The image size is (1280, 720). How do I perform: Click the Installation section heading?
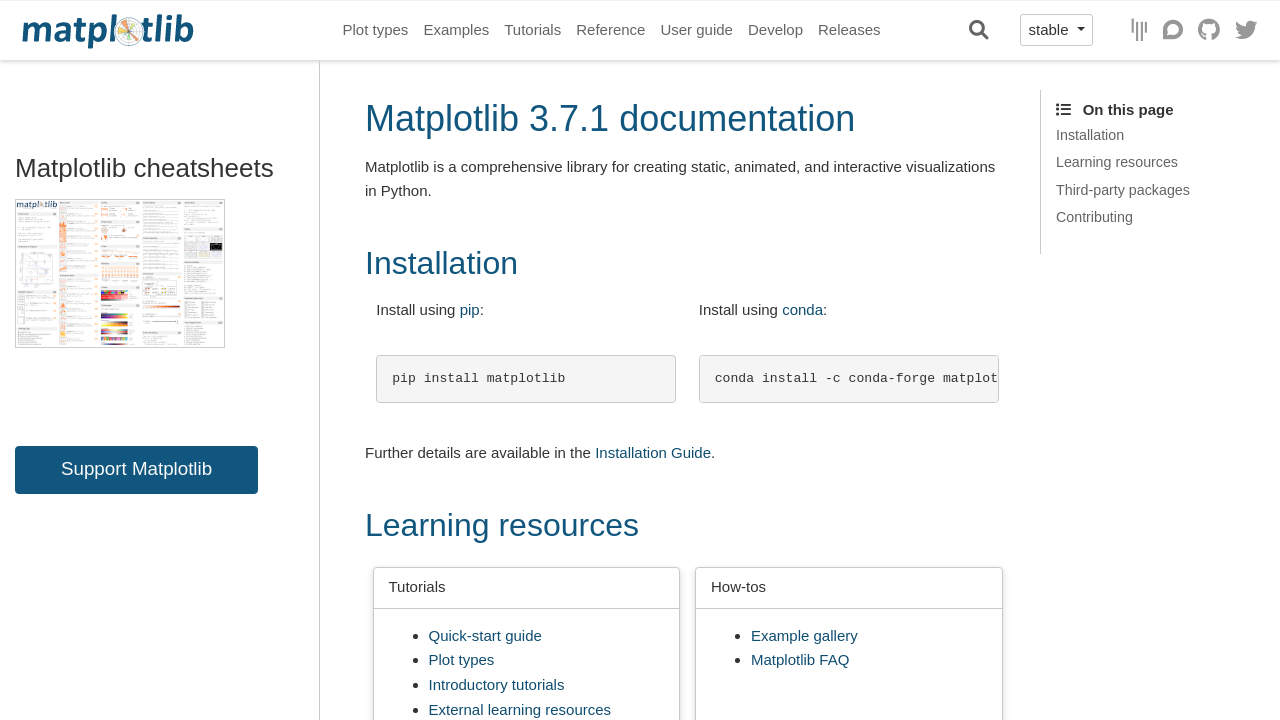(x=441, y=264)
